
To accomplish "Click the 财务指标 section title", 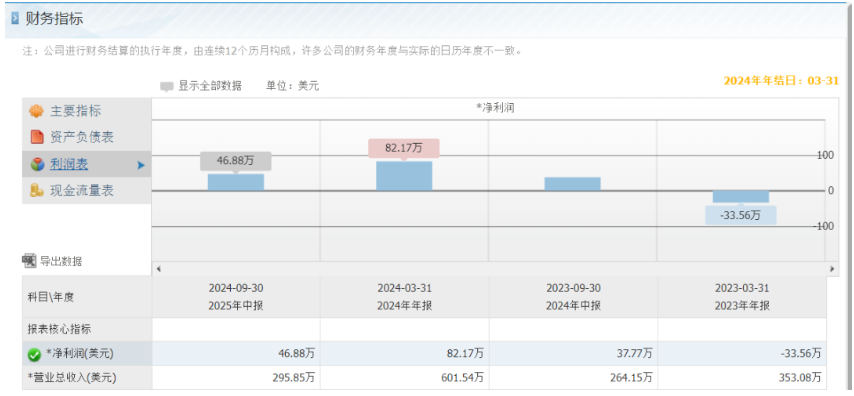I will pos(54,19).
